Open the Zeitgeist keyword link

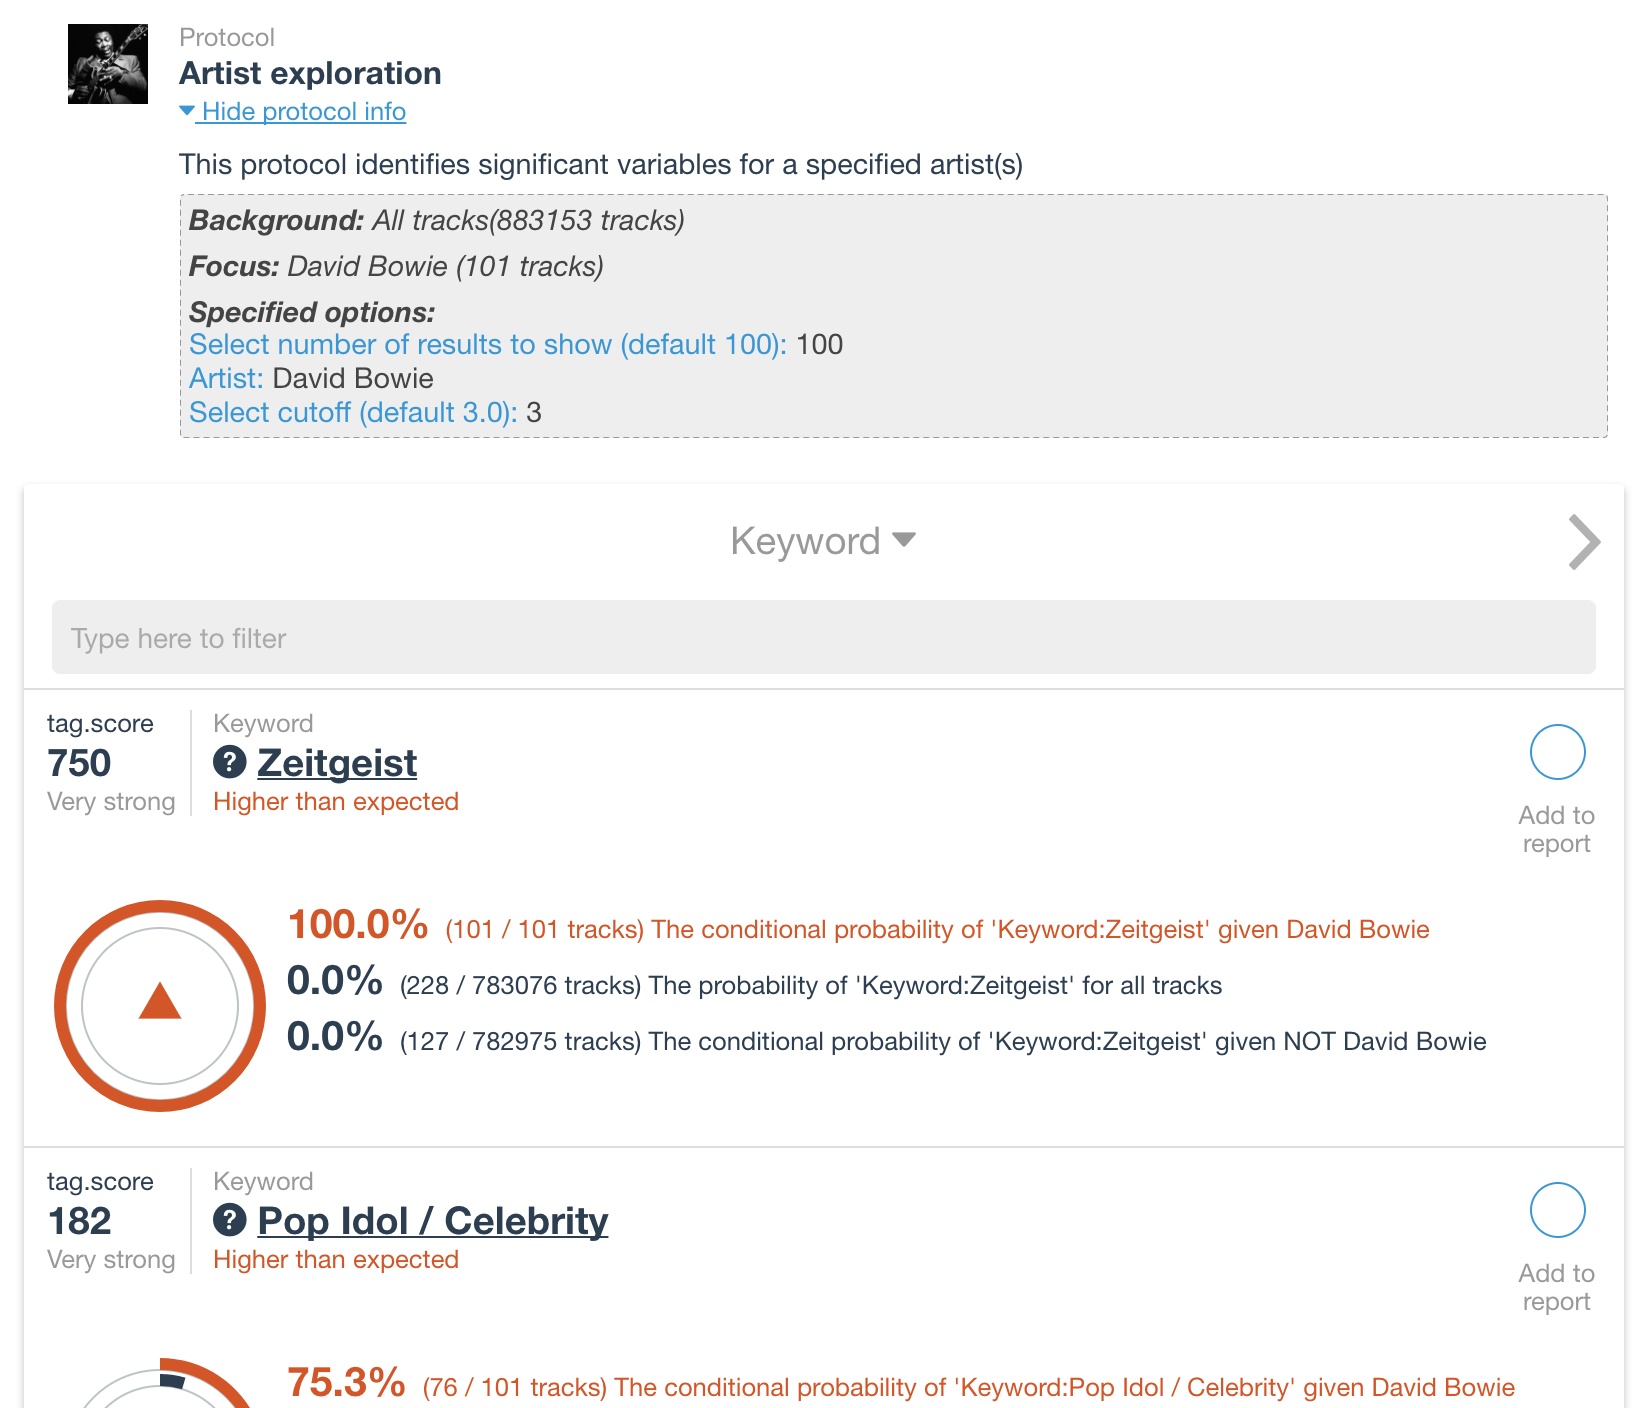click(x=337, y=763)
